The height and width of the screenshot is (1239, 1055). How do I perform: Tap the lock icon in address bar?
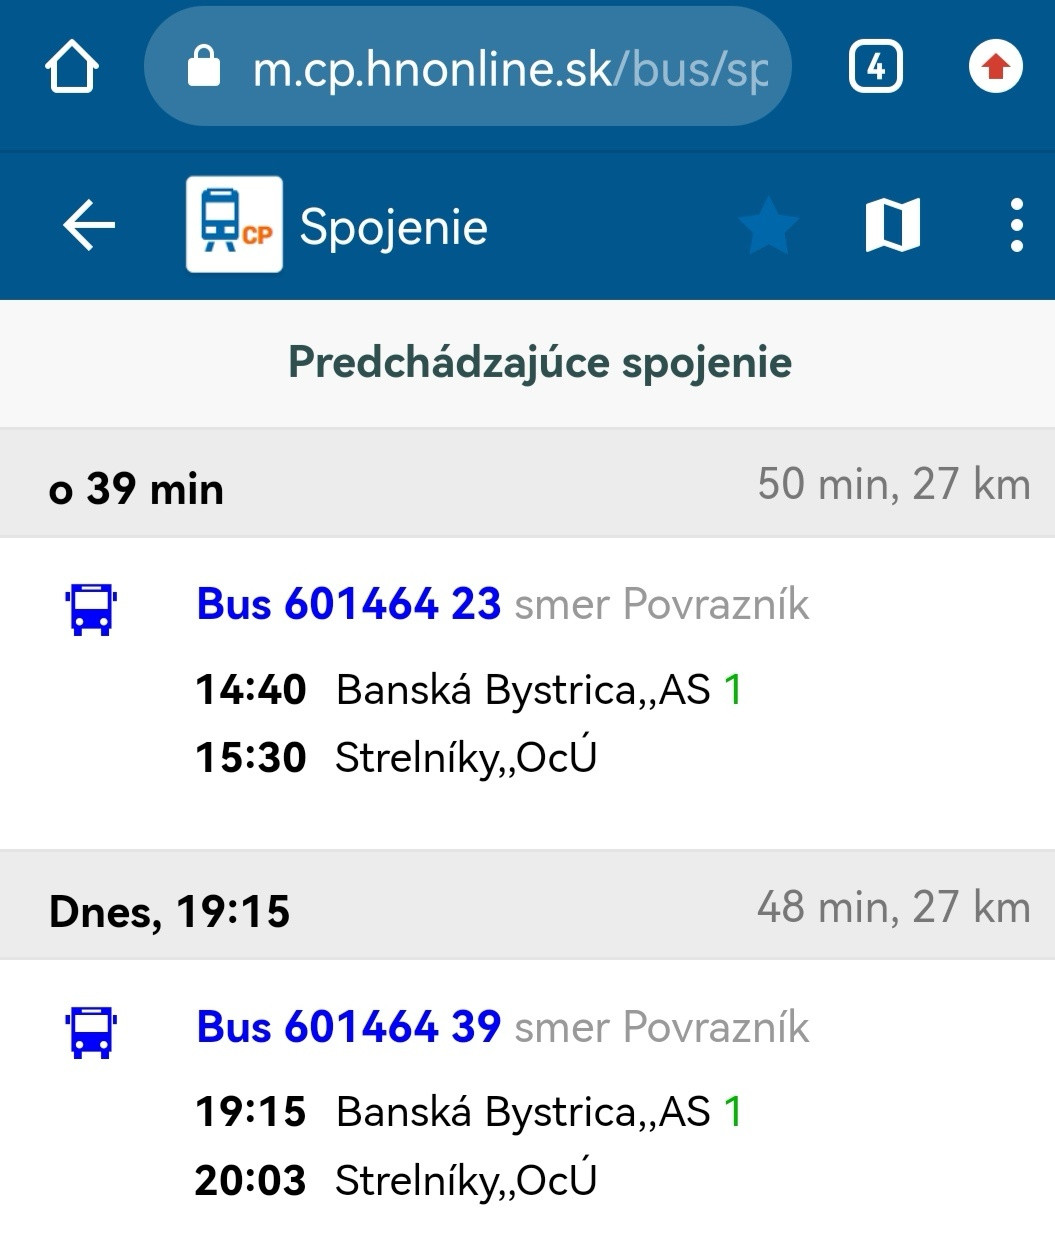pos(204,68)
